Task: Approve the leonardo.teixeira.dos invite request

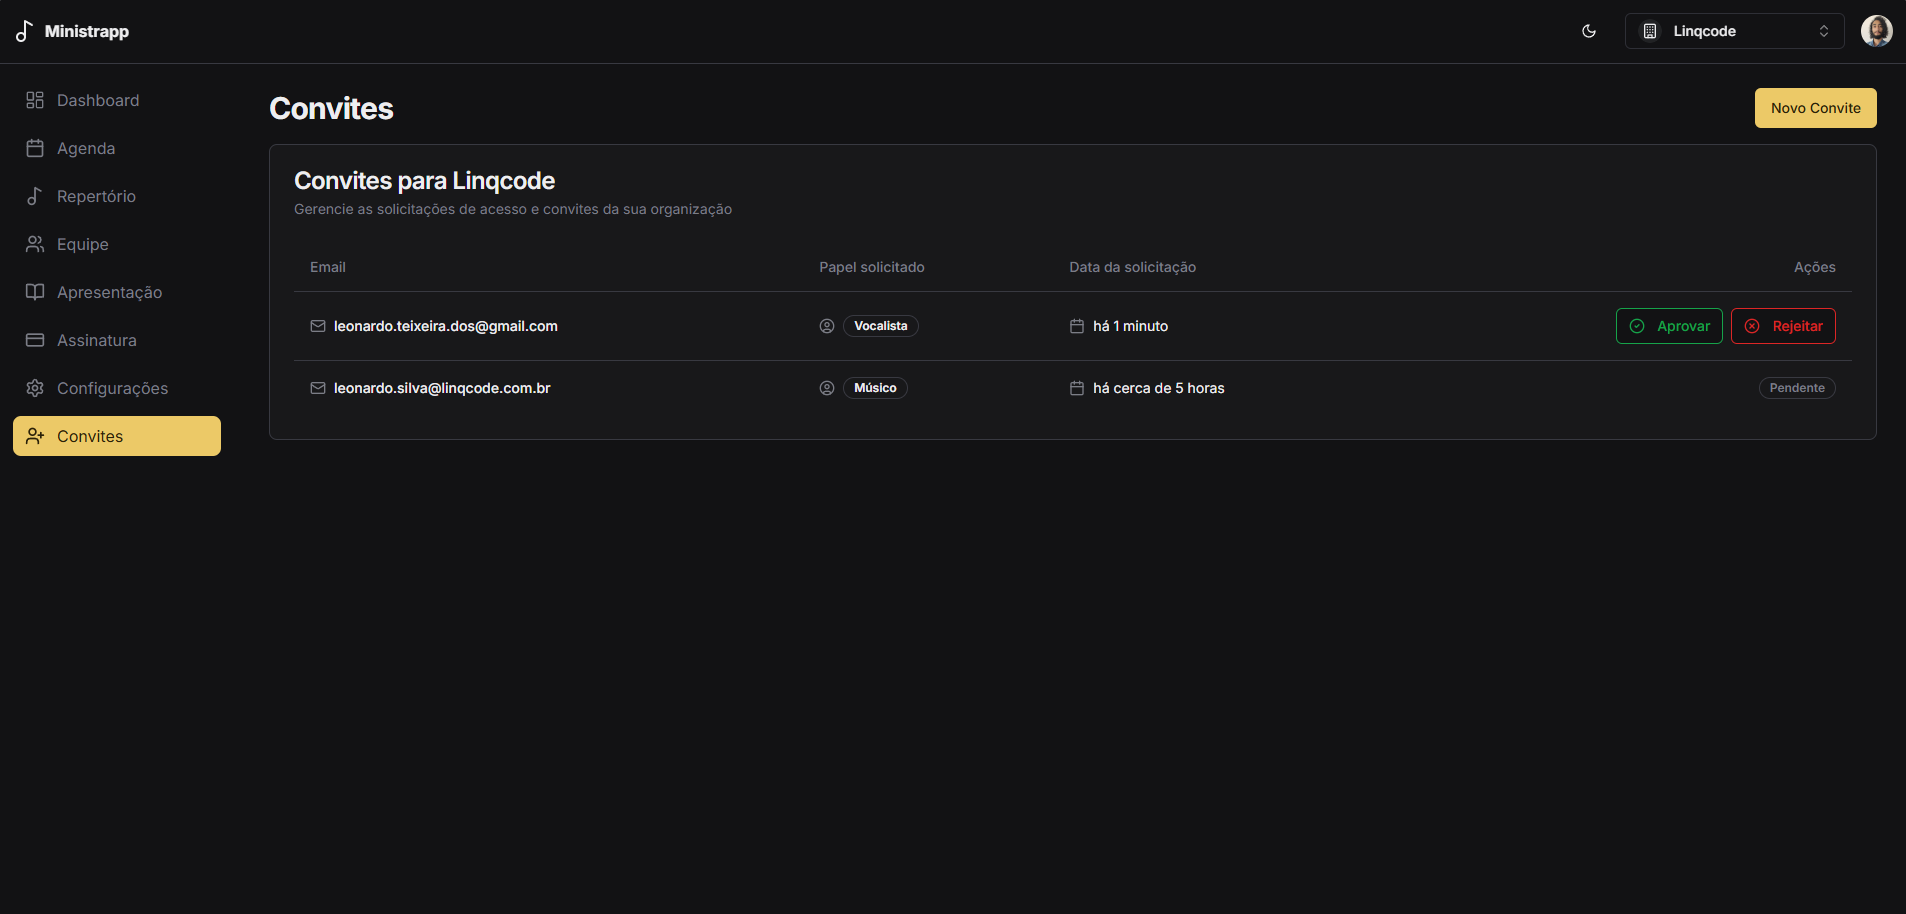Action: tap(1669, 326)
